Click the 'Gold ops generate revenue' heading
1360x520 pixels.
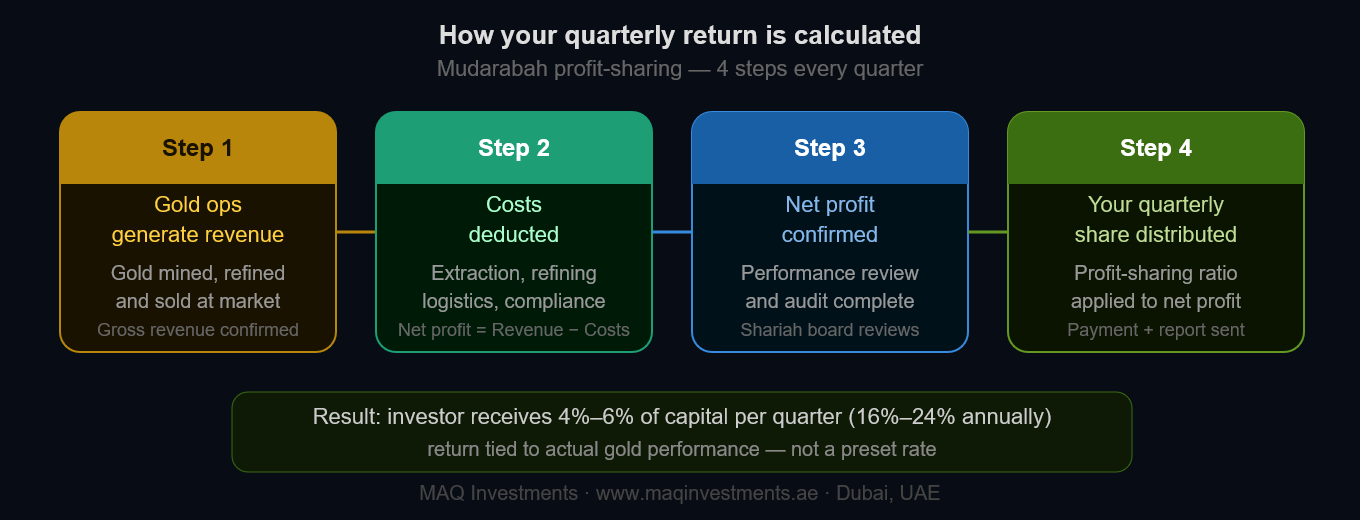(x=198, y=220)
